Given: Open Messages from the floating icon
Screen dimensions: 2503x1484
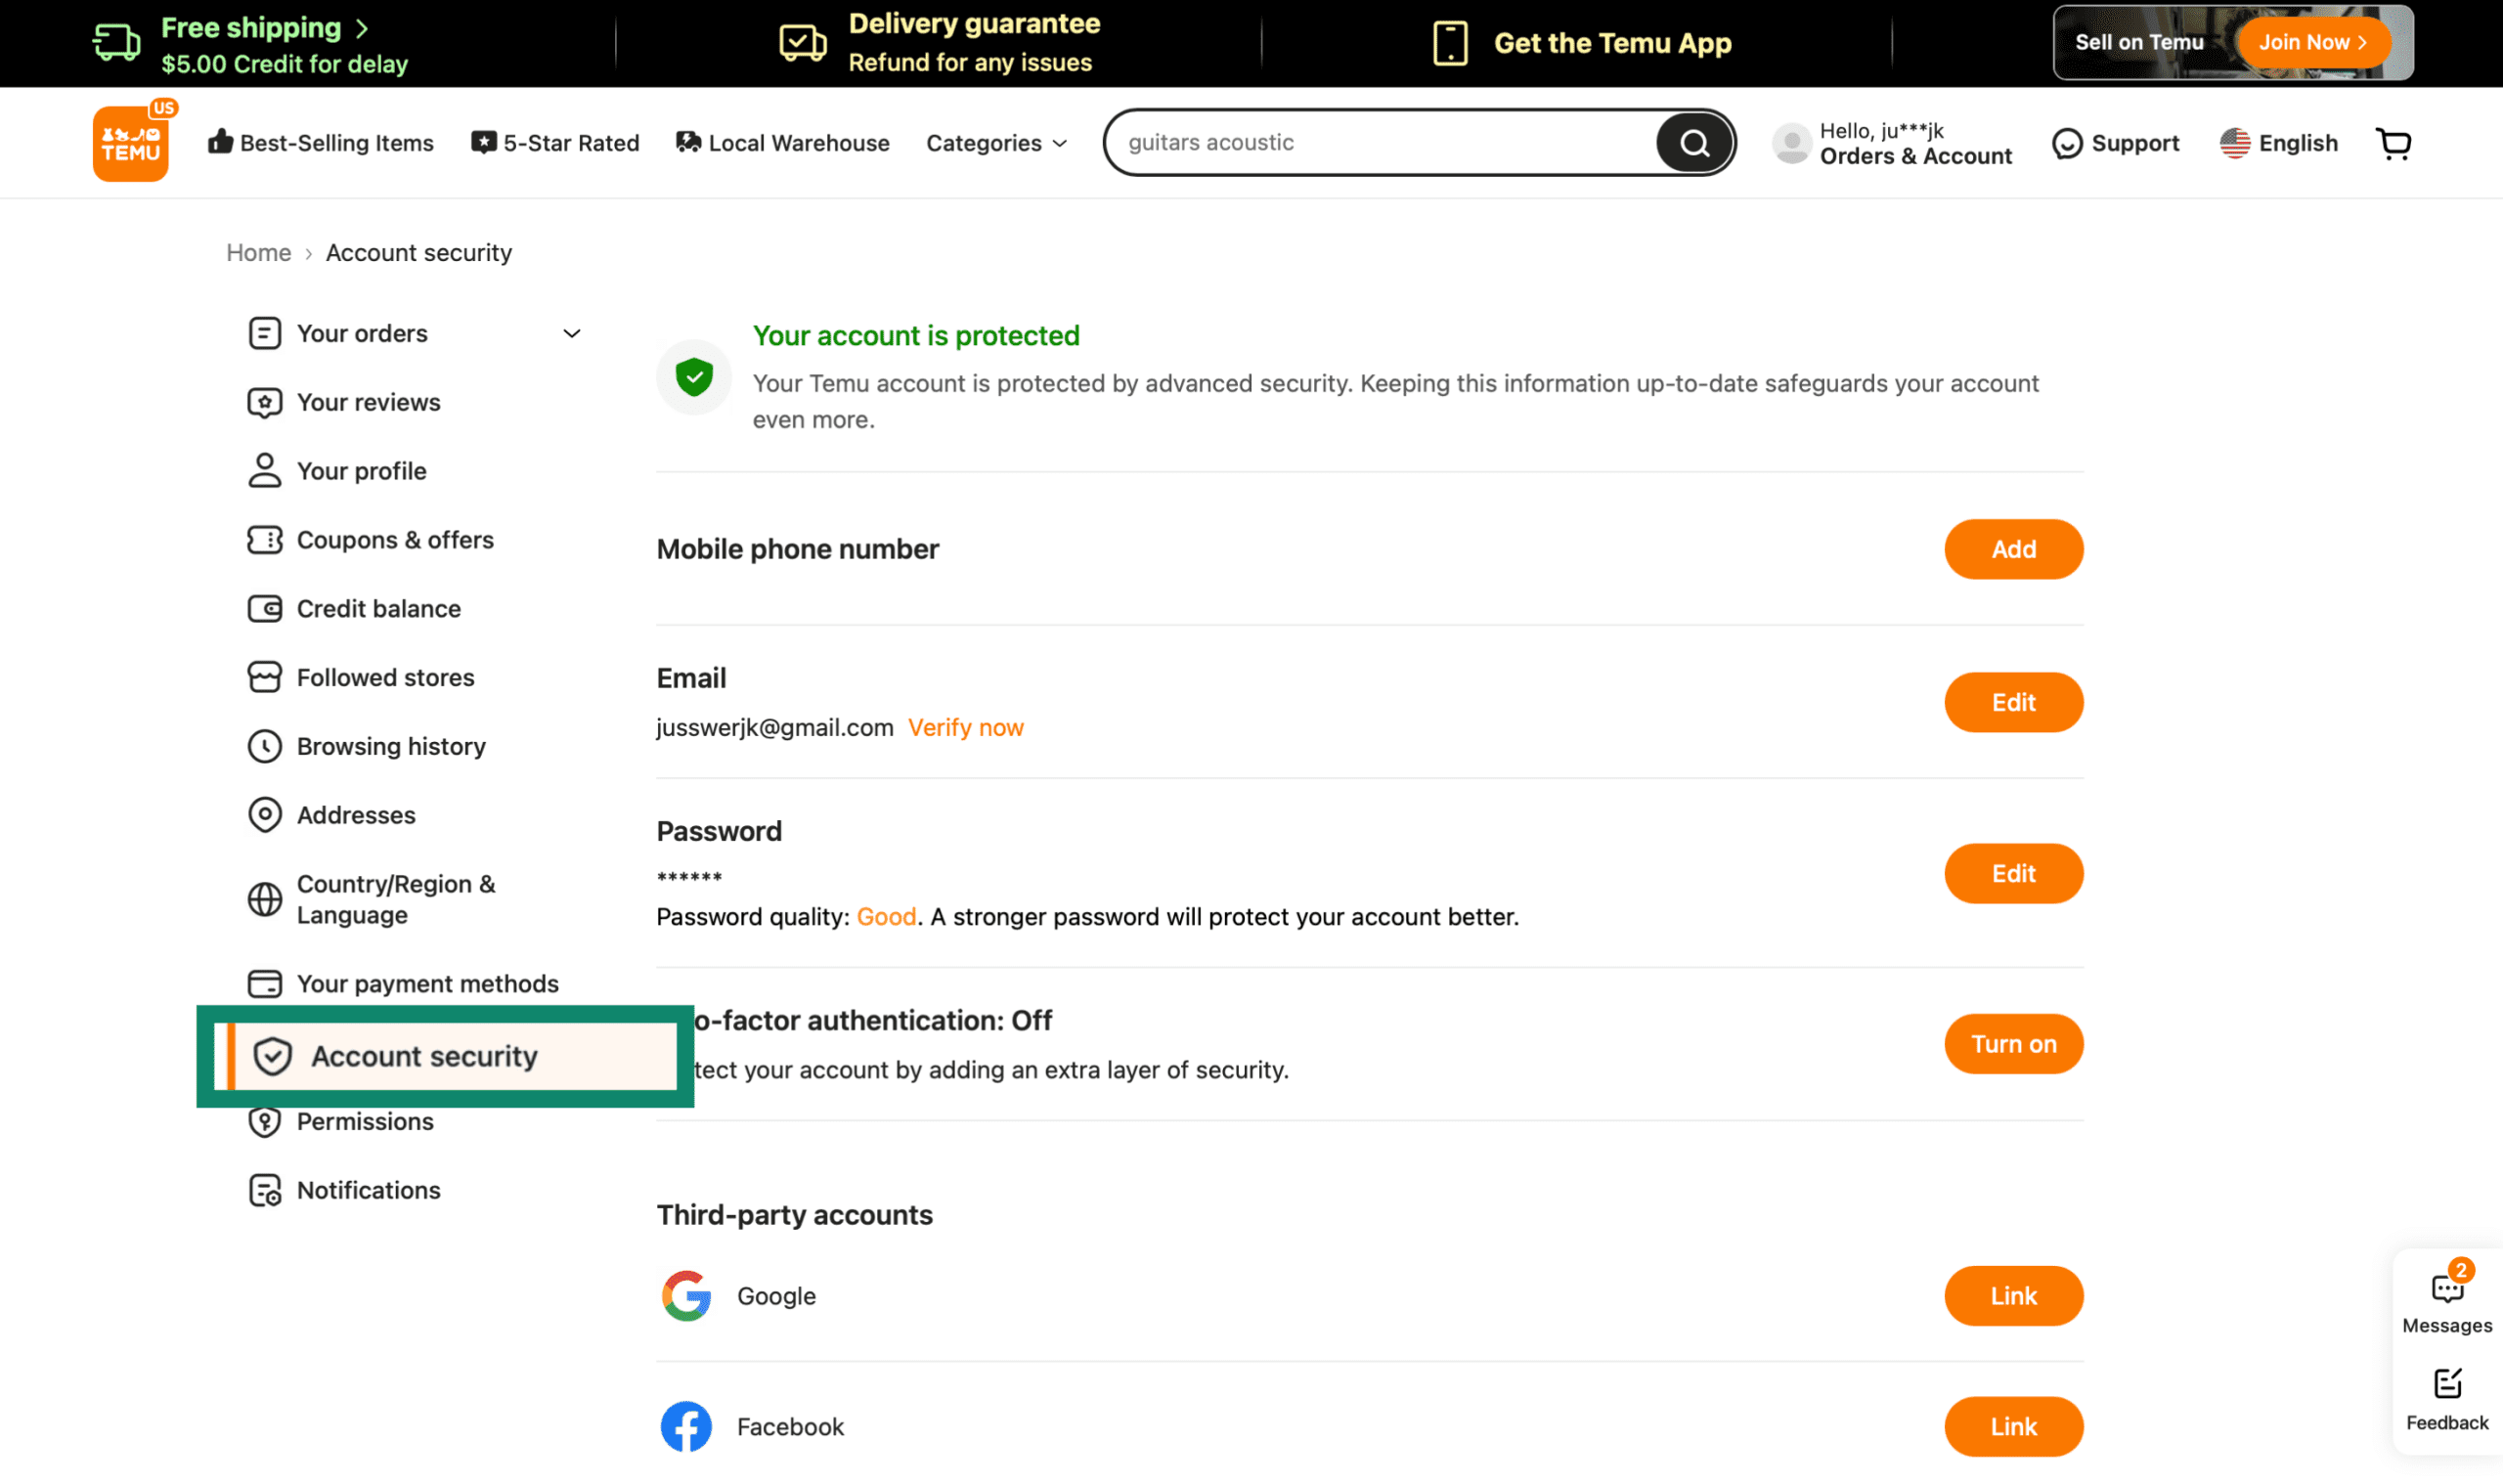Looking at the screenshot, I should (2446, 1290).
